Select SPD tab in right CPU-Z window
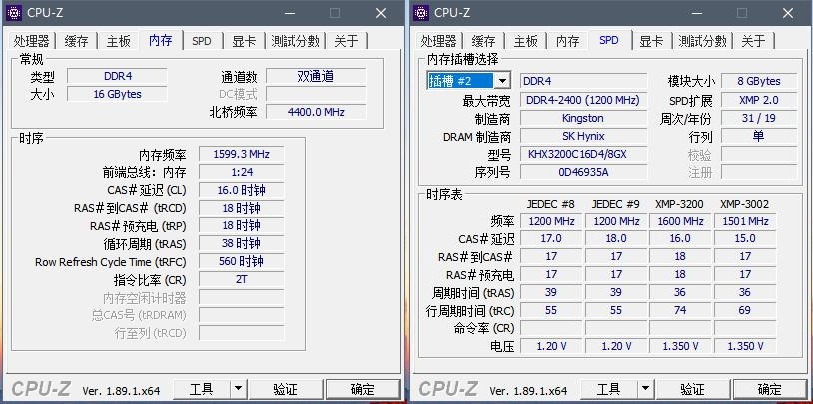Image resolution: width=813 pixels, height=404 pixels. (609, 40)
